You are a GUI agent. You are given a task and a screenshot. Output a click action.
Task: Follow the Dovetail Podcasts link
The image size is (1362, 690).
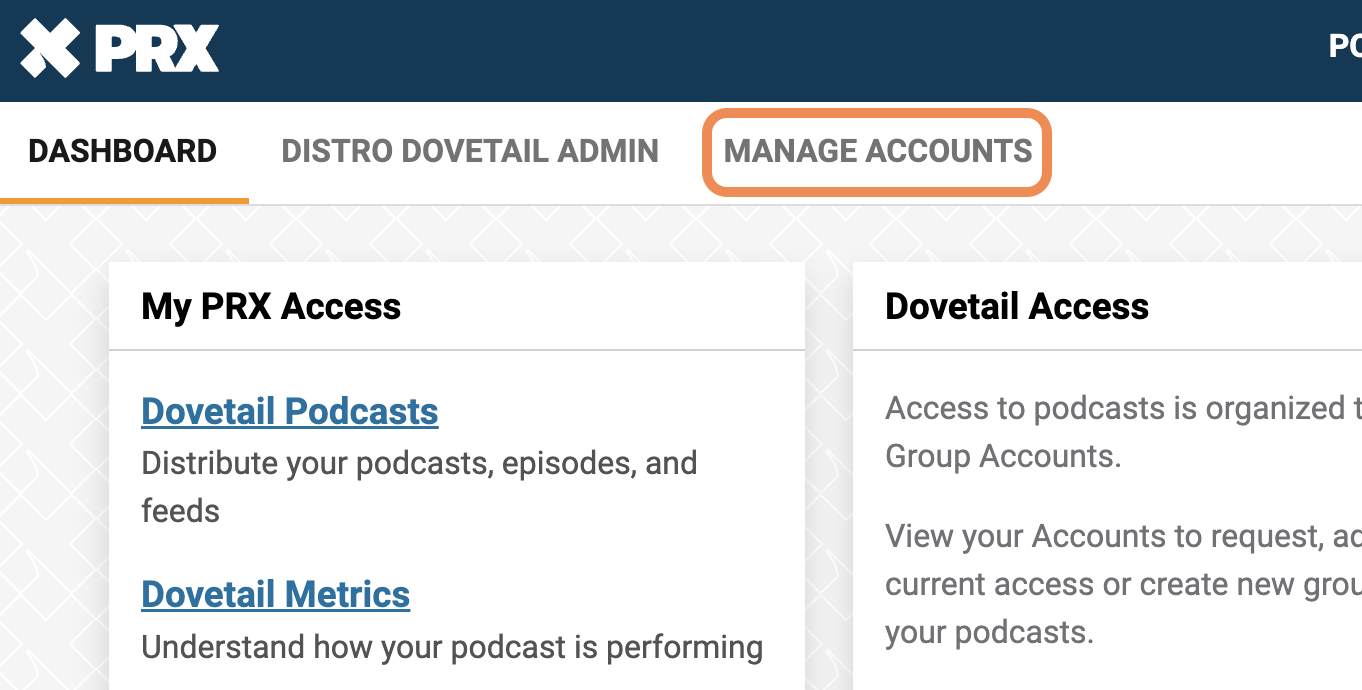pyautogui.click(x=290, y=411)
